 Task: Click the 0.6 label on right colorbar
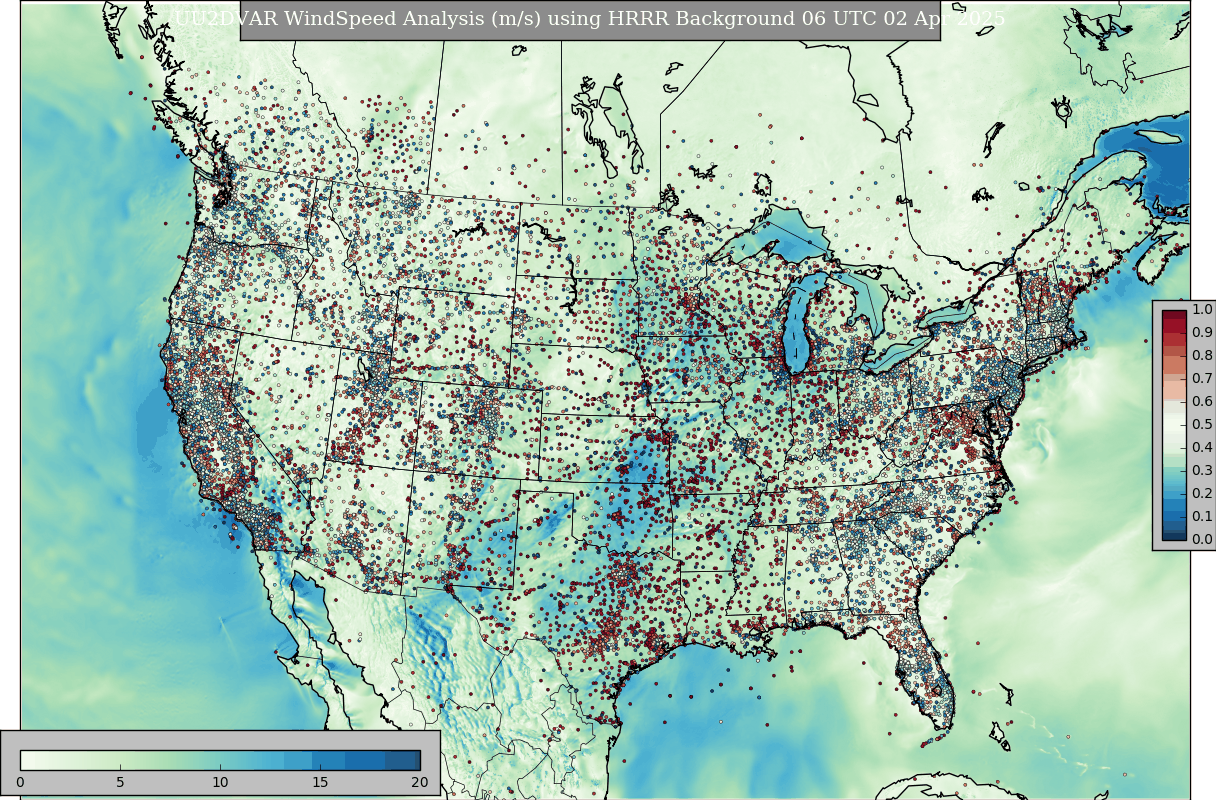tap(1201, 401)
